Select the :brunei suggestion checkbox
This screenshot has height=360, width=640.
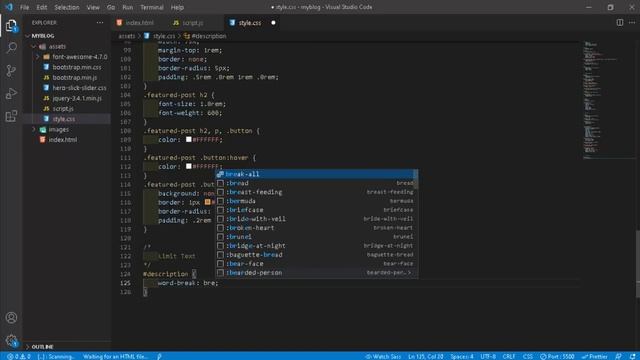point(220,237)
